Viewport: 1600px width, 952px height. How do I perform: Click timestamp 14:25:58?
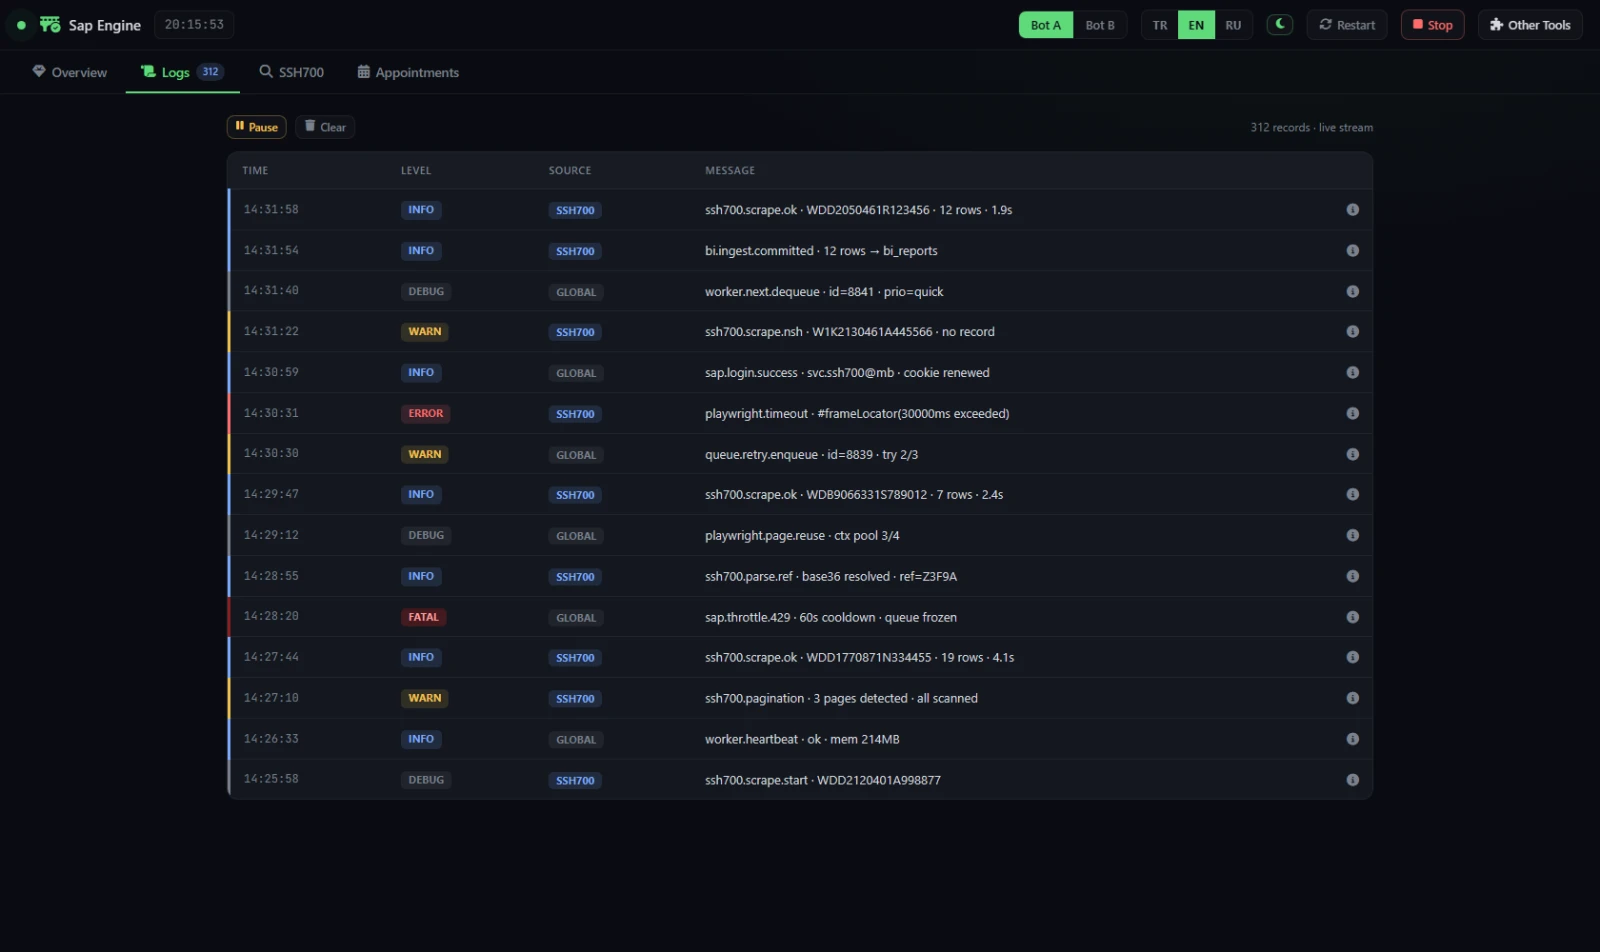coord(271,779)
